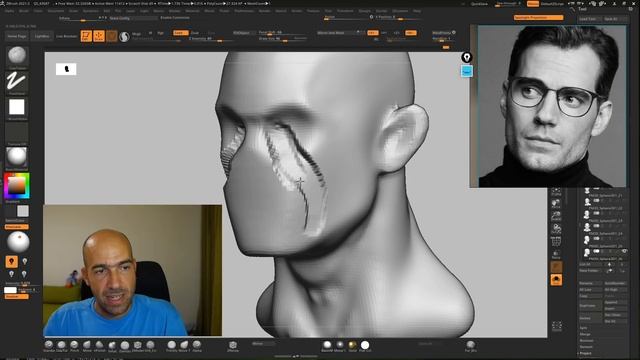Viewport: 640px width, 360px height.
Task: Toggle the dimmed Ghost button above Solo
Action: point(556,267)
